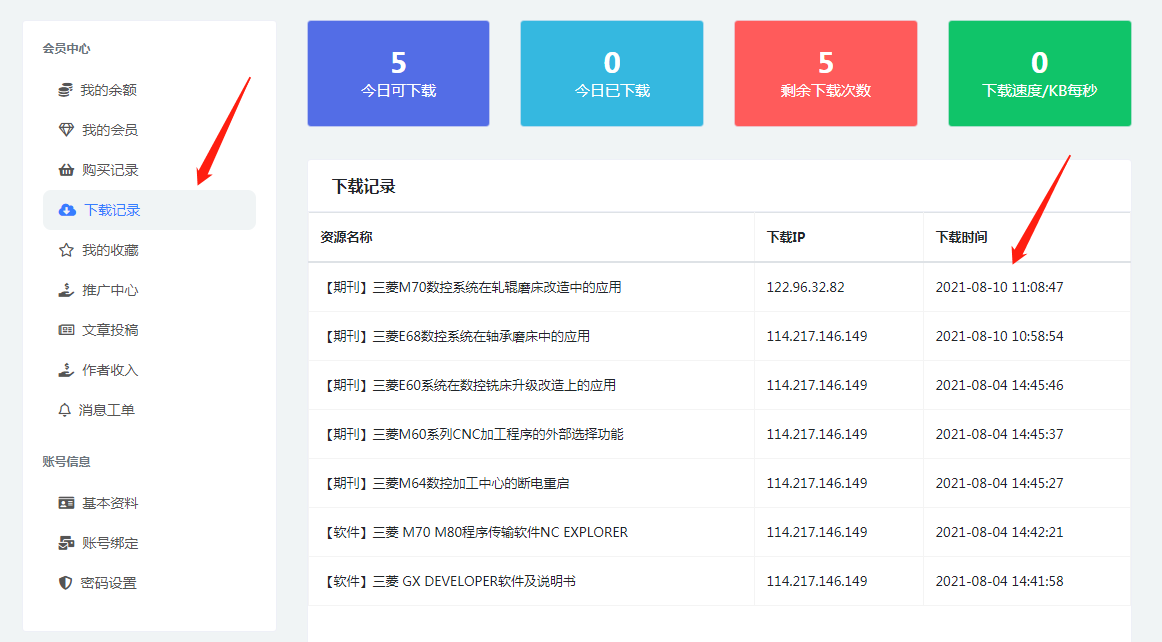Click timestamp 2021-08-04 14:42:21
The image size is (1162, 642).
click(x=999, y=532)
